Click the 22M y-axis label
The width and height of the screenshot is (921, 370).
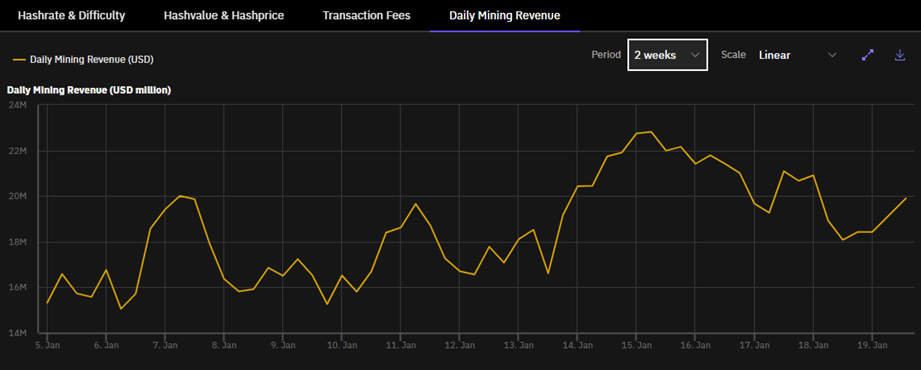coord(18,151)
